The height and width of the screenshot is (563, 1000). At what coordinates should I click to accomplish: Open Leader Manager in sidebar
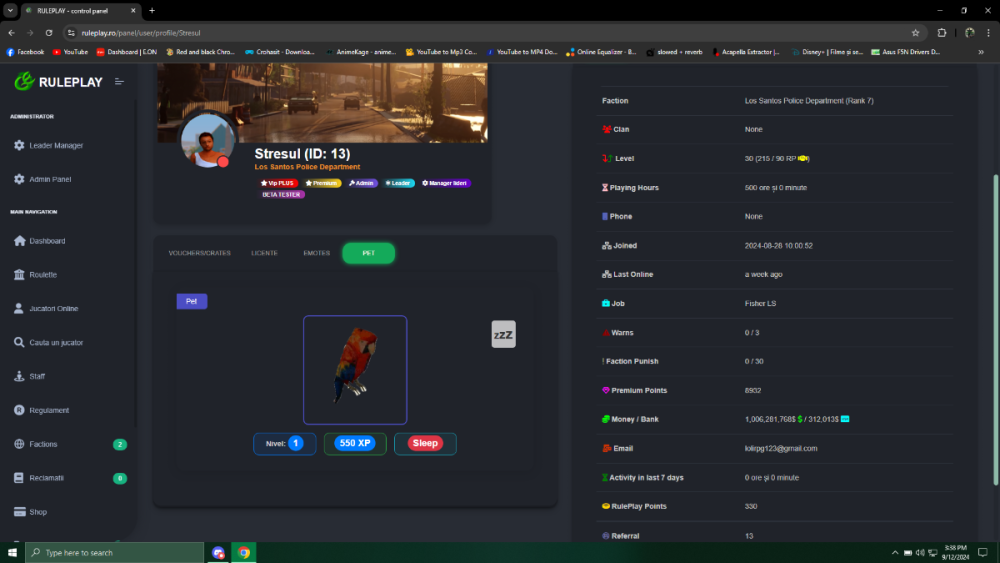click(56, 146)
